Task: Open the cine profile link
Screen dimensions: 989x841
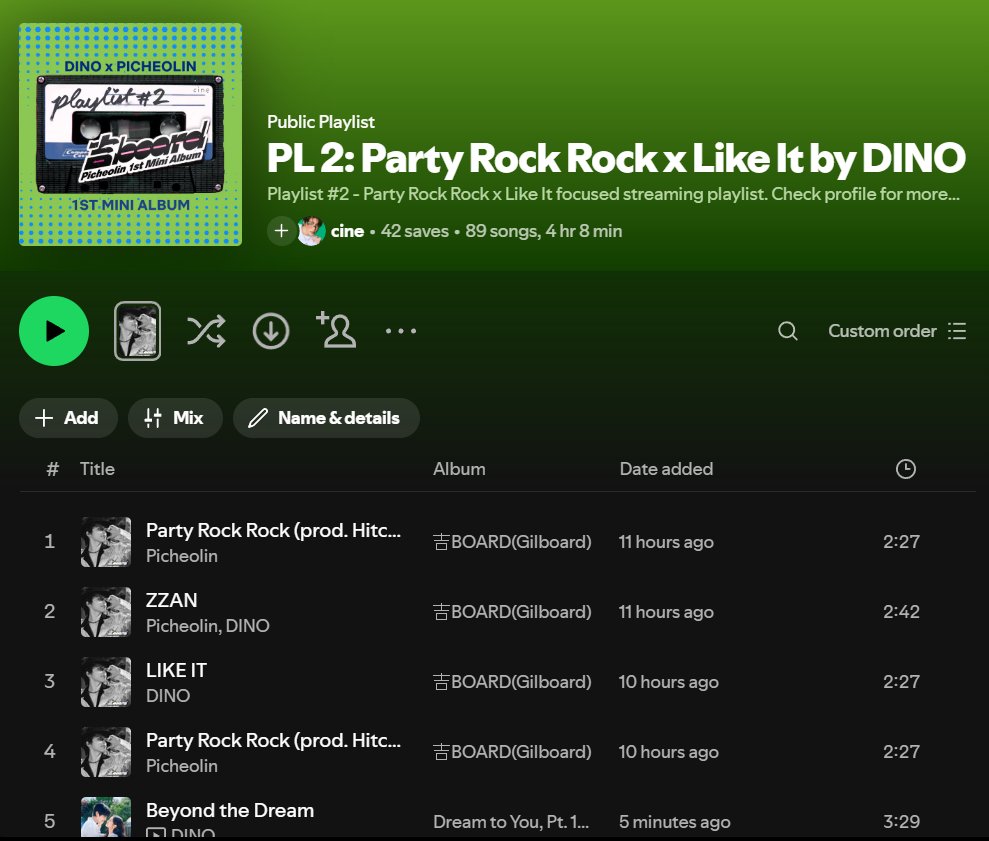Action: [348, 231]
